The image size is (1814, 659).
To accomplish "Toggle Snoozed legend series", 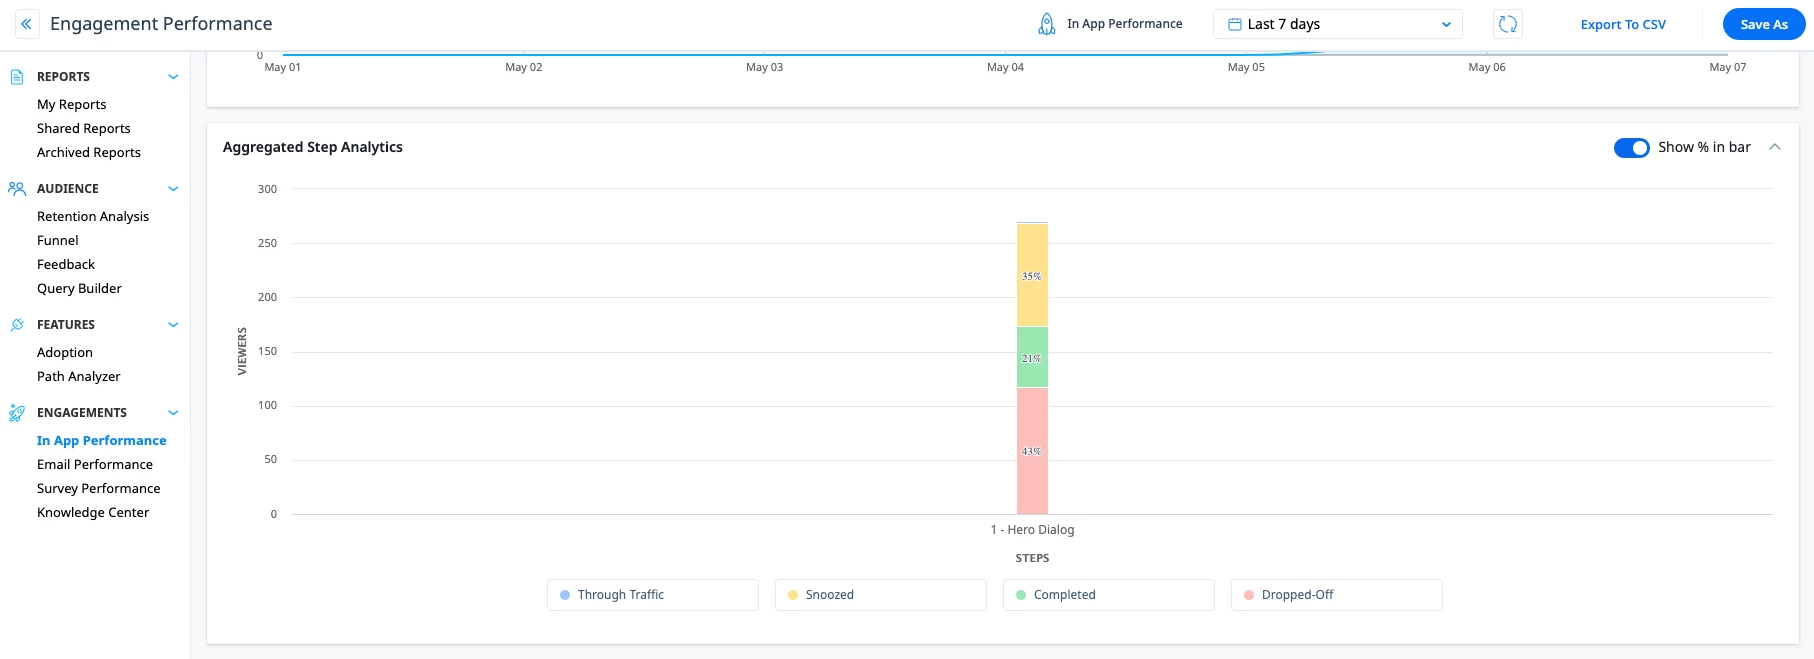I will pyautogui.click(x=881, y=595).
